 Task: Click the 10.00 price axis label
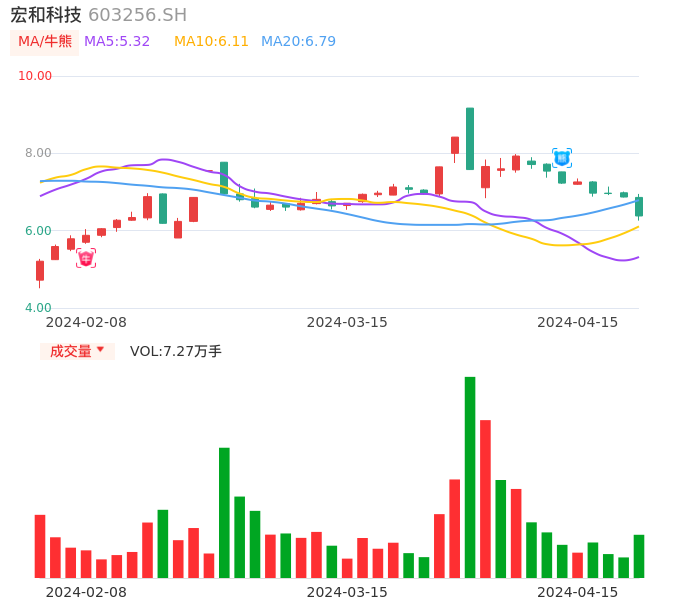[x=35, y=76]
